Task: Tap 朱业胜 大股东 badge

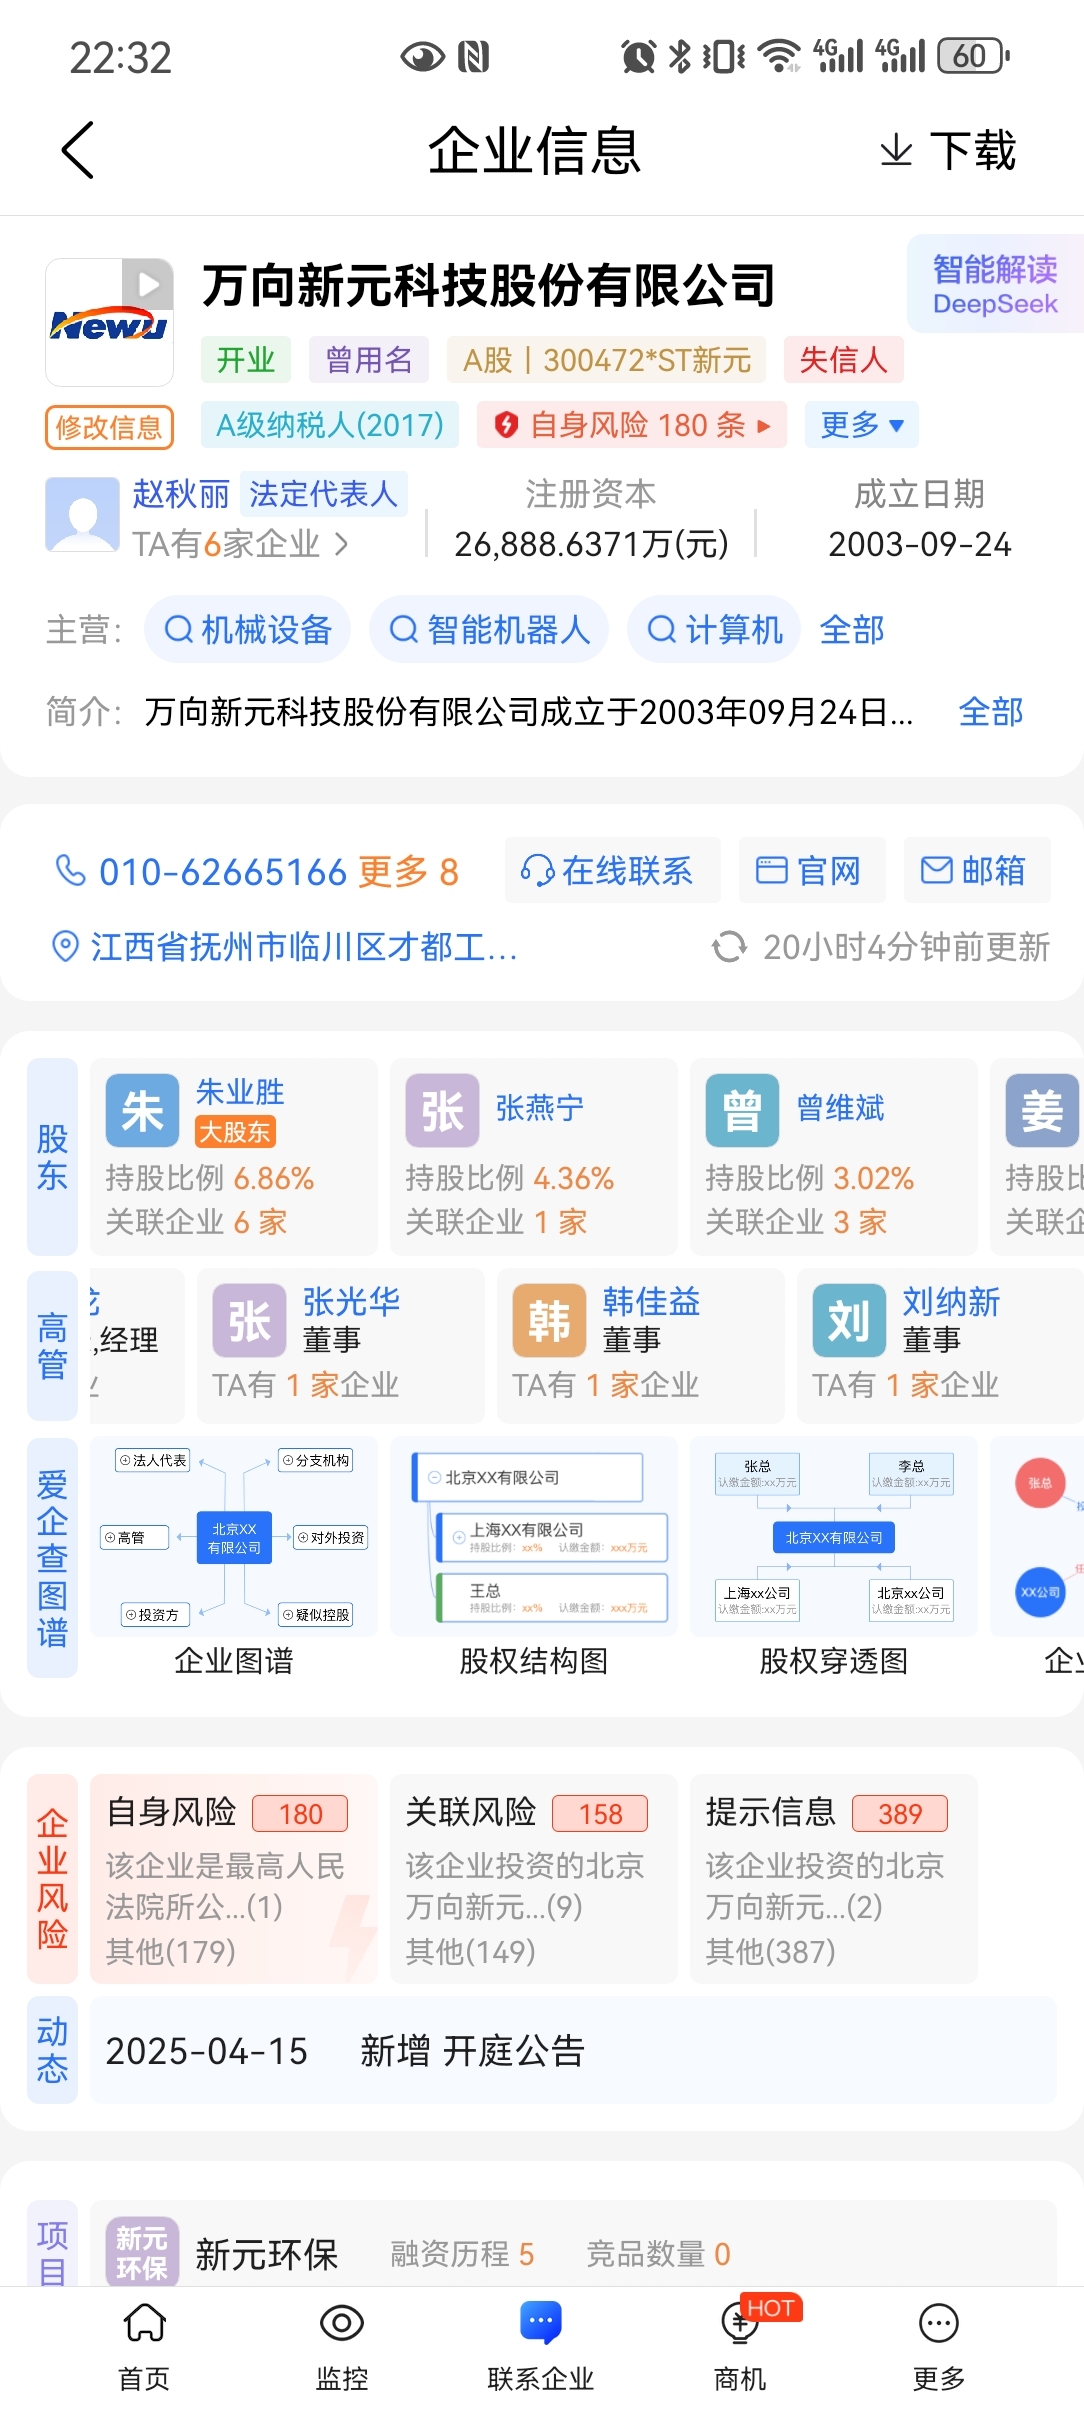Action: point(234,1132)
